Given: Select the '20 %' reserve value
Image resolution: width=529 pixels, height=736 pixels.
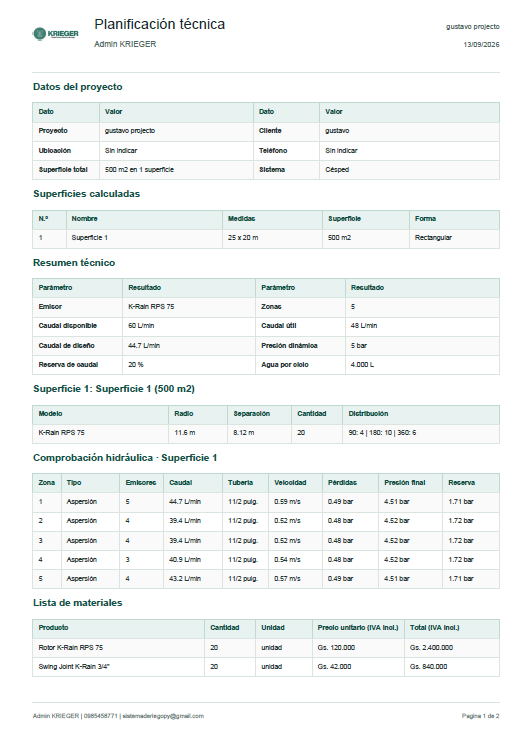Looking at the screenshot, I should [136, 364].
